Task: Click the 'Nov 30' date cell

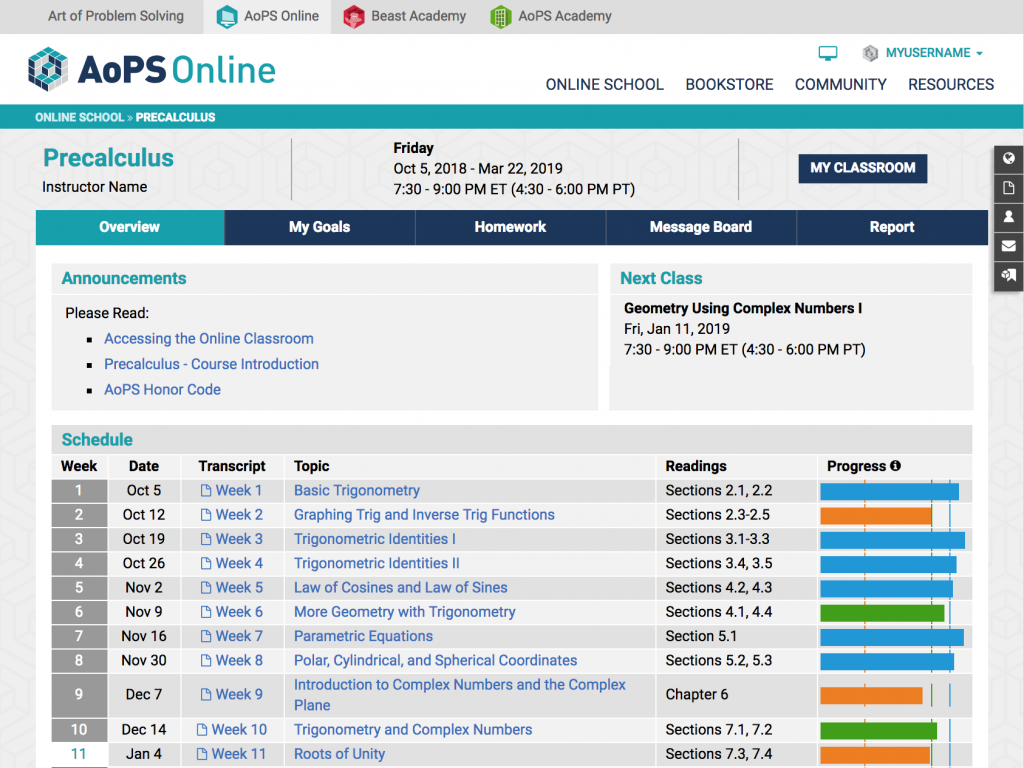Action: pos(144,660)
